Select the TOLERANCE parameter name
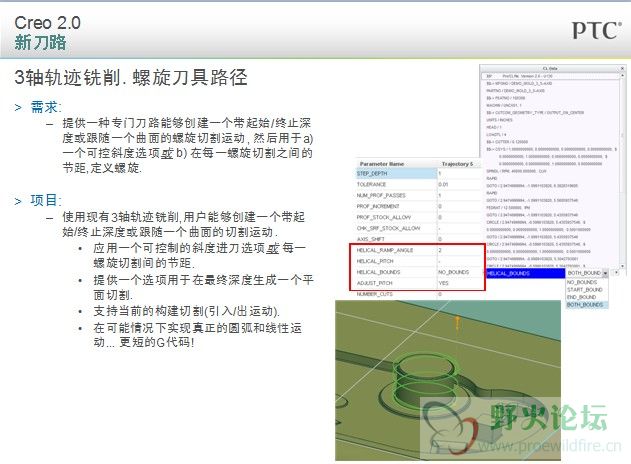This screenshot has height=464, width=631. click(371, 184)
